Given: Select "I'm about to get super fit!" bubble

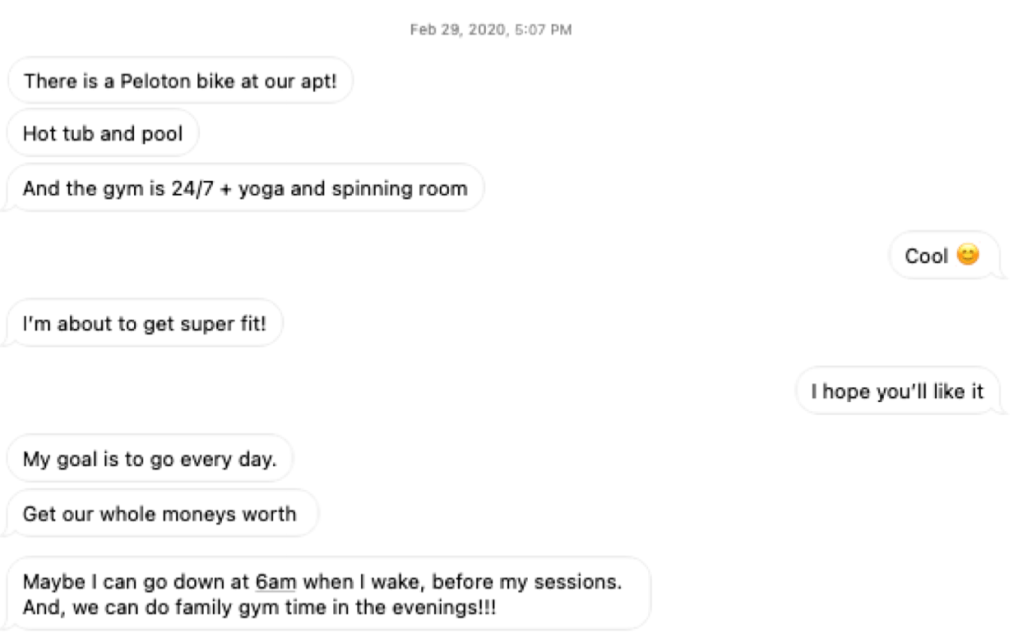Looking at the screenshot, I should pos(145,323).
